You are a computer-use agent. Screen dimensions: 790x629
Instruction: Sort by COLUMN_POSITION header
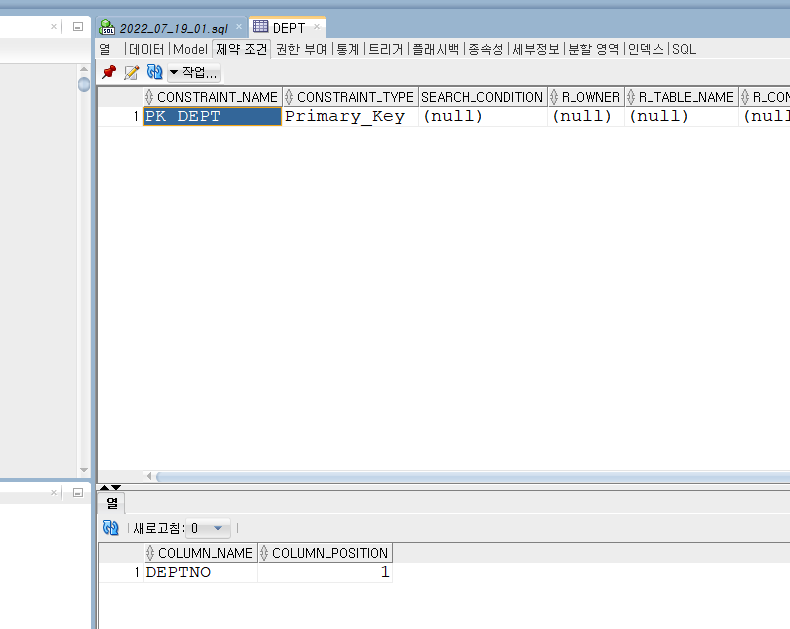(325, 553)
